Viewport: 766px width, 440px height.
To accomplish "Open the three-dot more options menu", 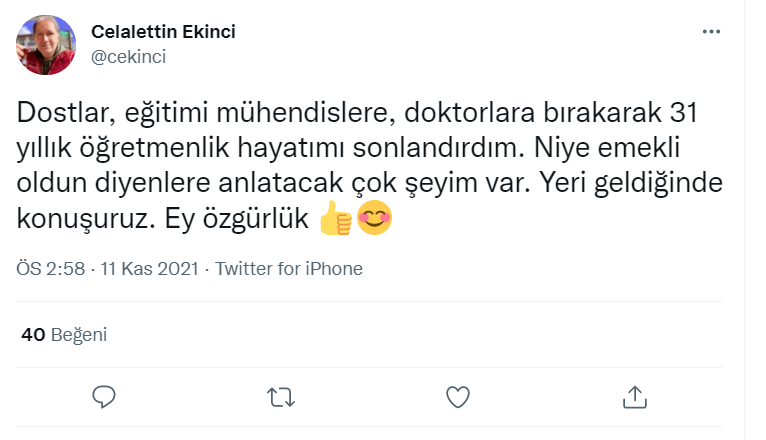I will (711, 32).
